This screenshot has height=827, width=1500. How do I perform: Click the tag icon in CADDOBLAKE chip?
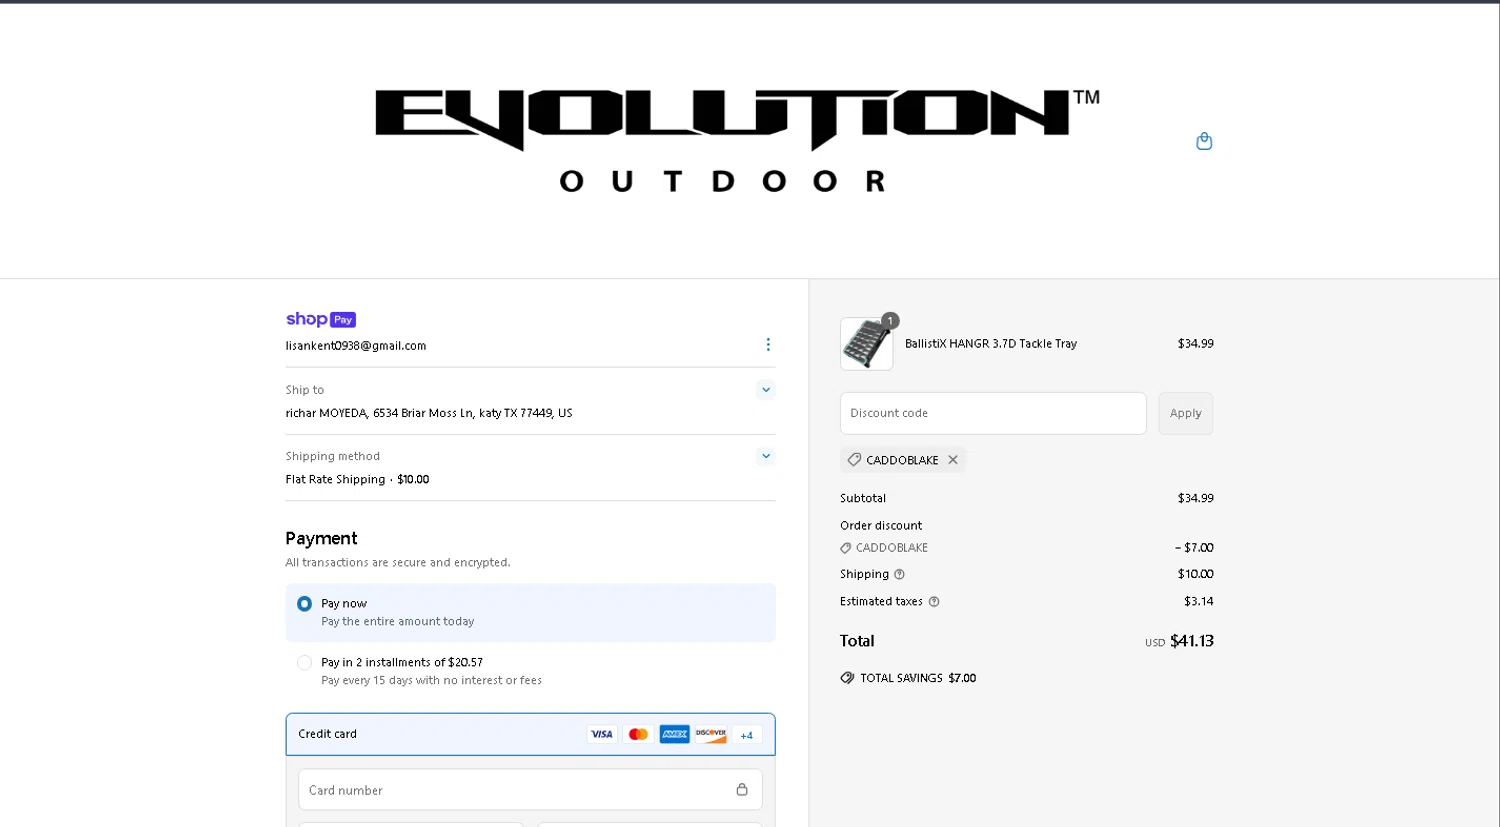pos(854,460)
